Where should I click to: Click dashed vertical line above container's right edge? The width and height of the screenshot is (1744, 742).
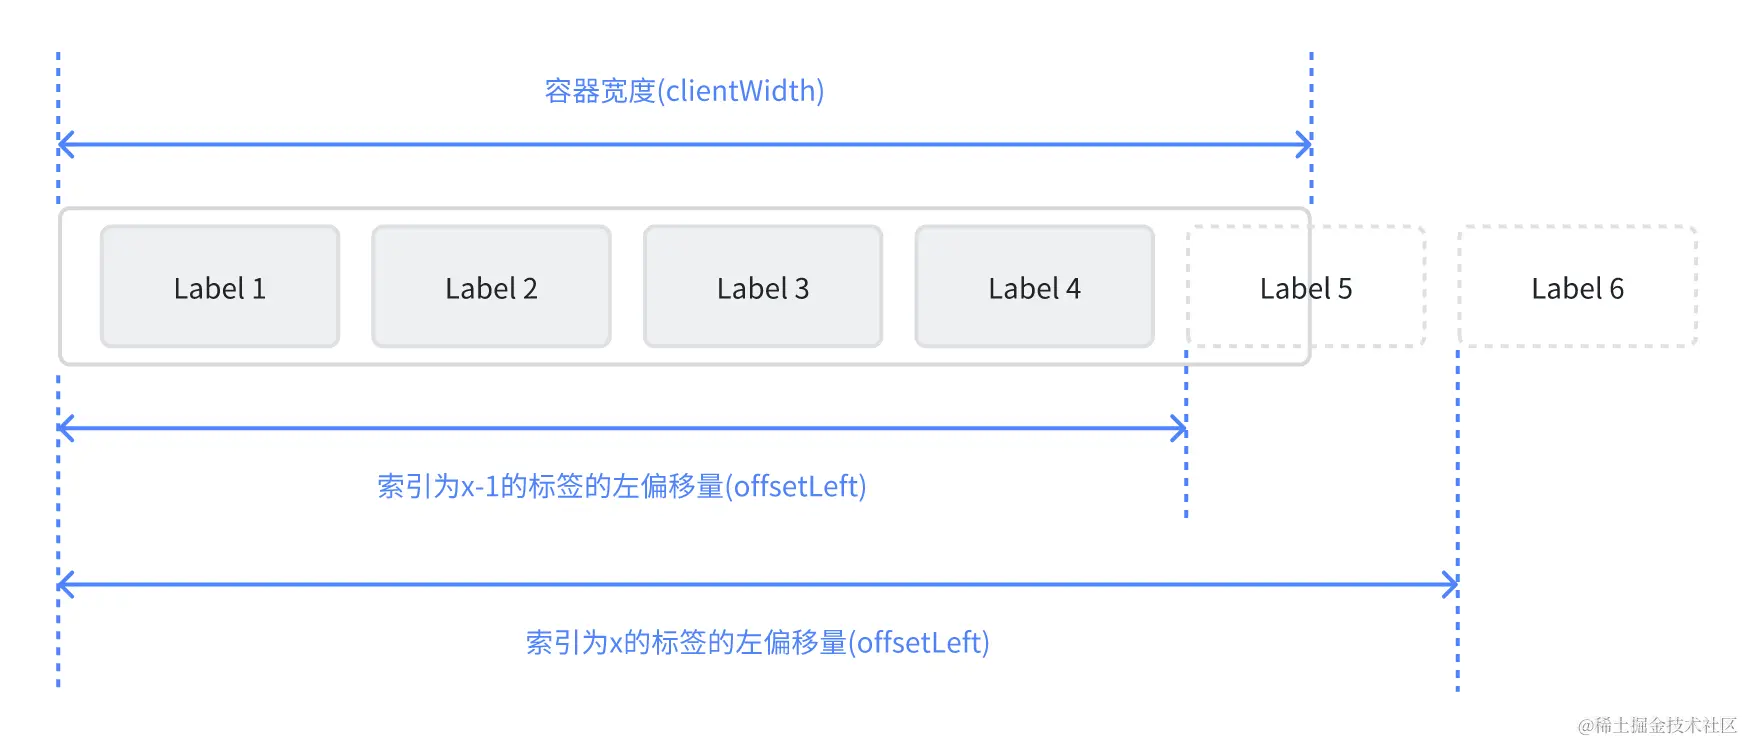pos(1311,127)
